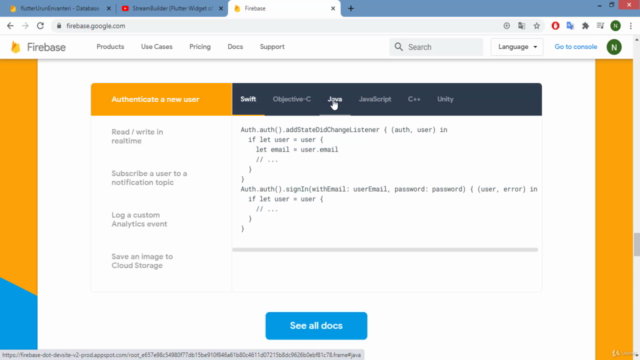Show the C++ code sample
This screenshot has width=640, height=360.
pos(414,99)
